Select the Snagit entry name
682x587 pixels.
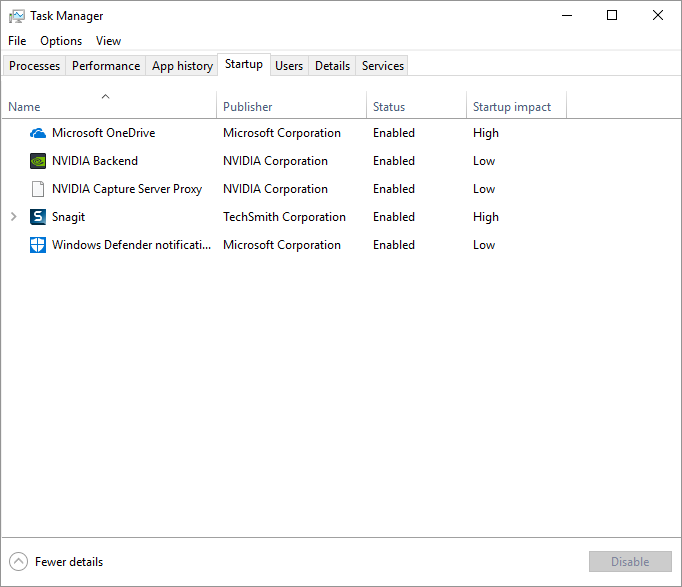pyautogui.click(x=68, y=217)
